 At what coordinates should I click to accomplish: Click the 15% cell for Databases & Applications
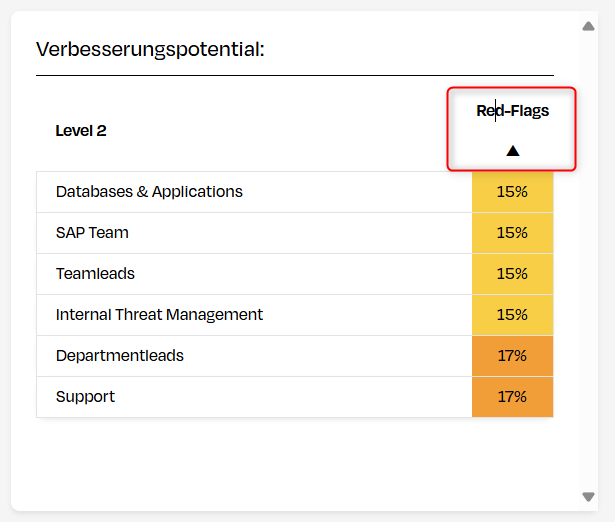click(x=512, y=192)
